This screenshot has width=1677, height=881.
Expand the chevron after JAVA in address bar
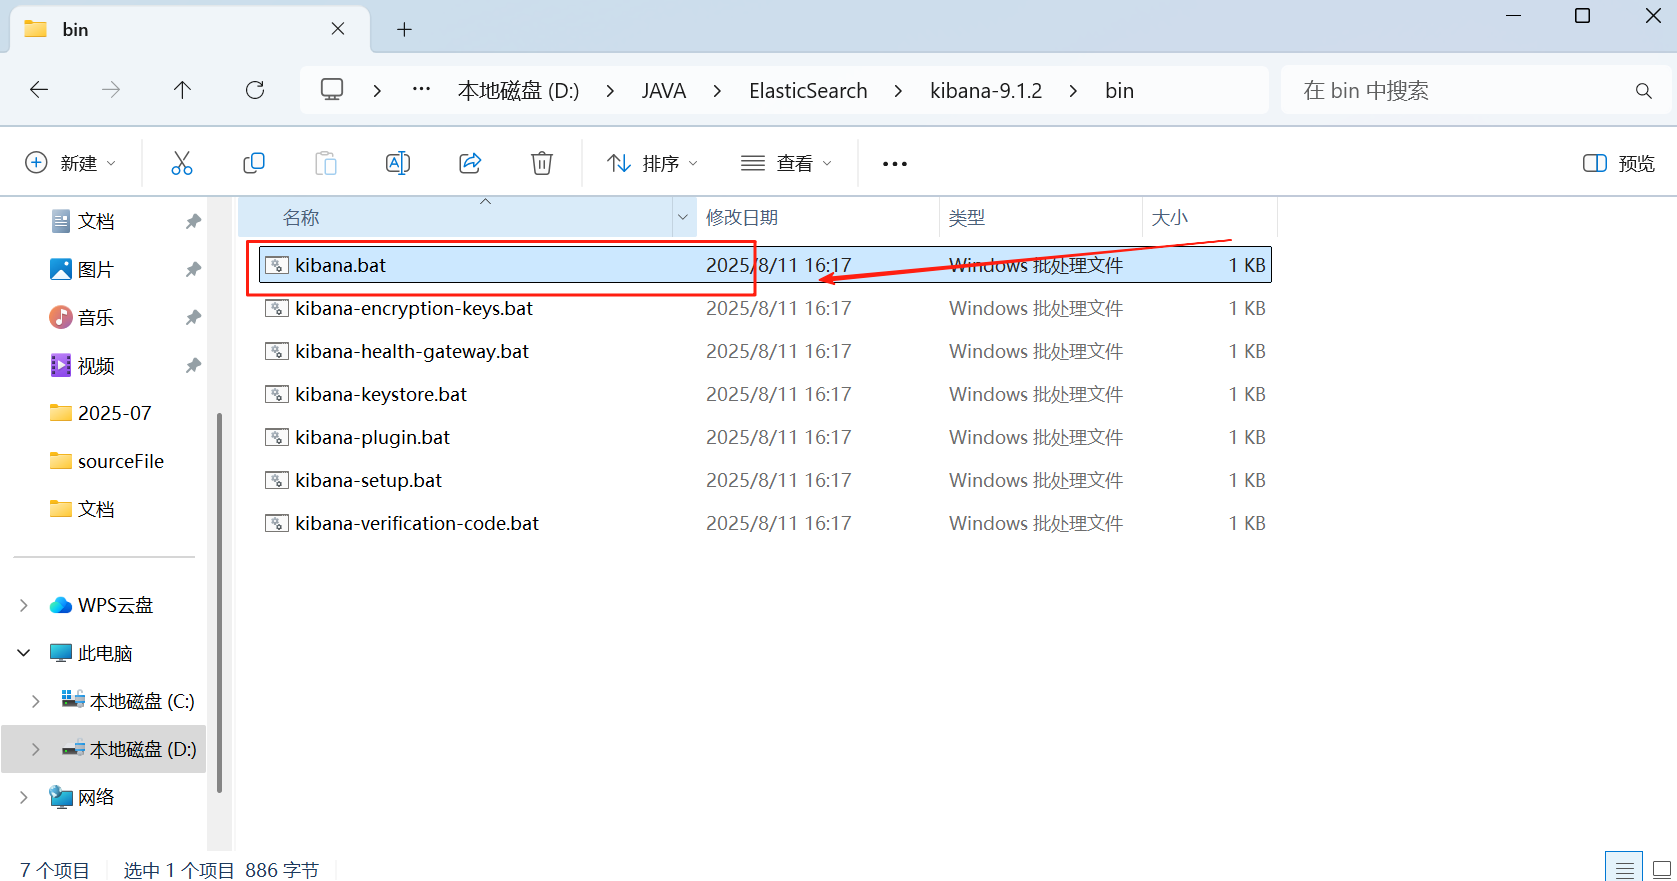pyautogui.click(x=717, y=91)
